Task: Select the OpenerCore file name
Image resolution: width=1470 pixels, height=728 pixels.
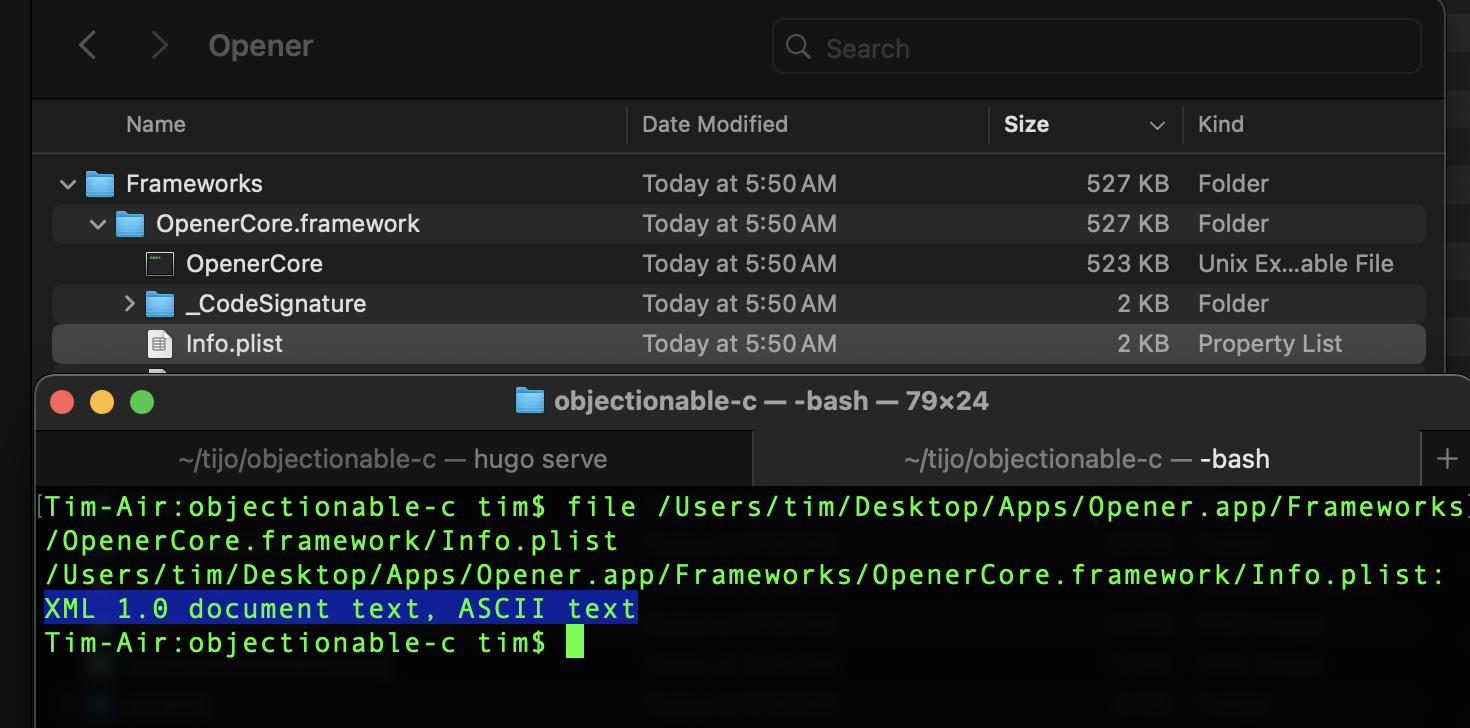Action: (254, 264)
